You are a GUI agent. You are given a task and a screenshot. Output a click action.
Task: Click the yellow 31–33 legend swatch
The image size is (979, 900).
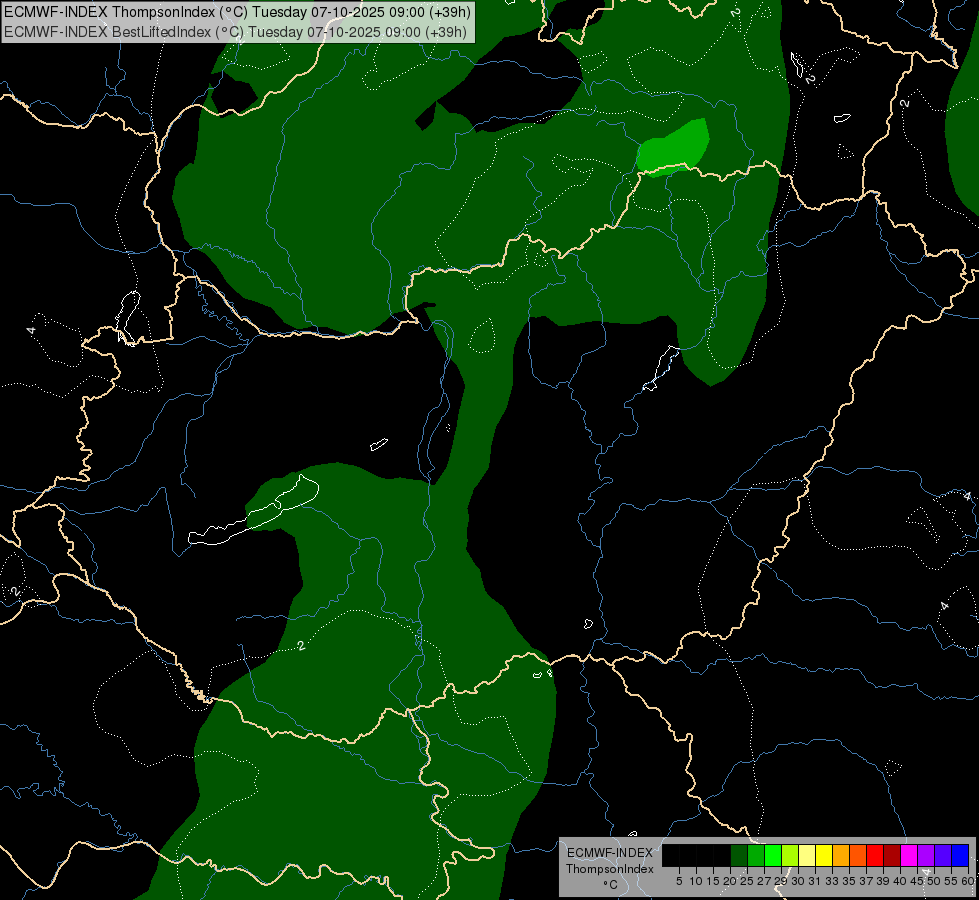pyautogui.click(x=824, y=855)
